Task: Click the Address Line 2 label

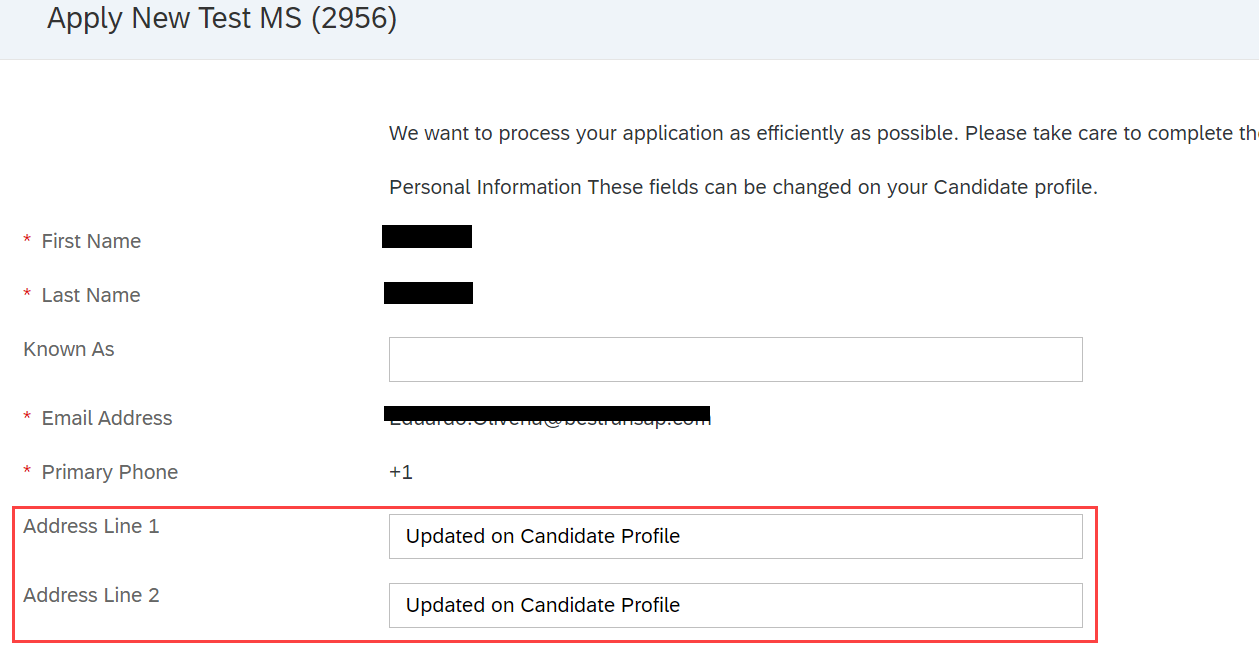Action: (91, 595)
